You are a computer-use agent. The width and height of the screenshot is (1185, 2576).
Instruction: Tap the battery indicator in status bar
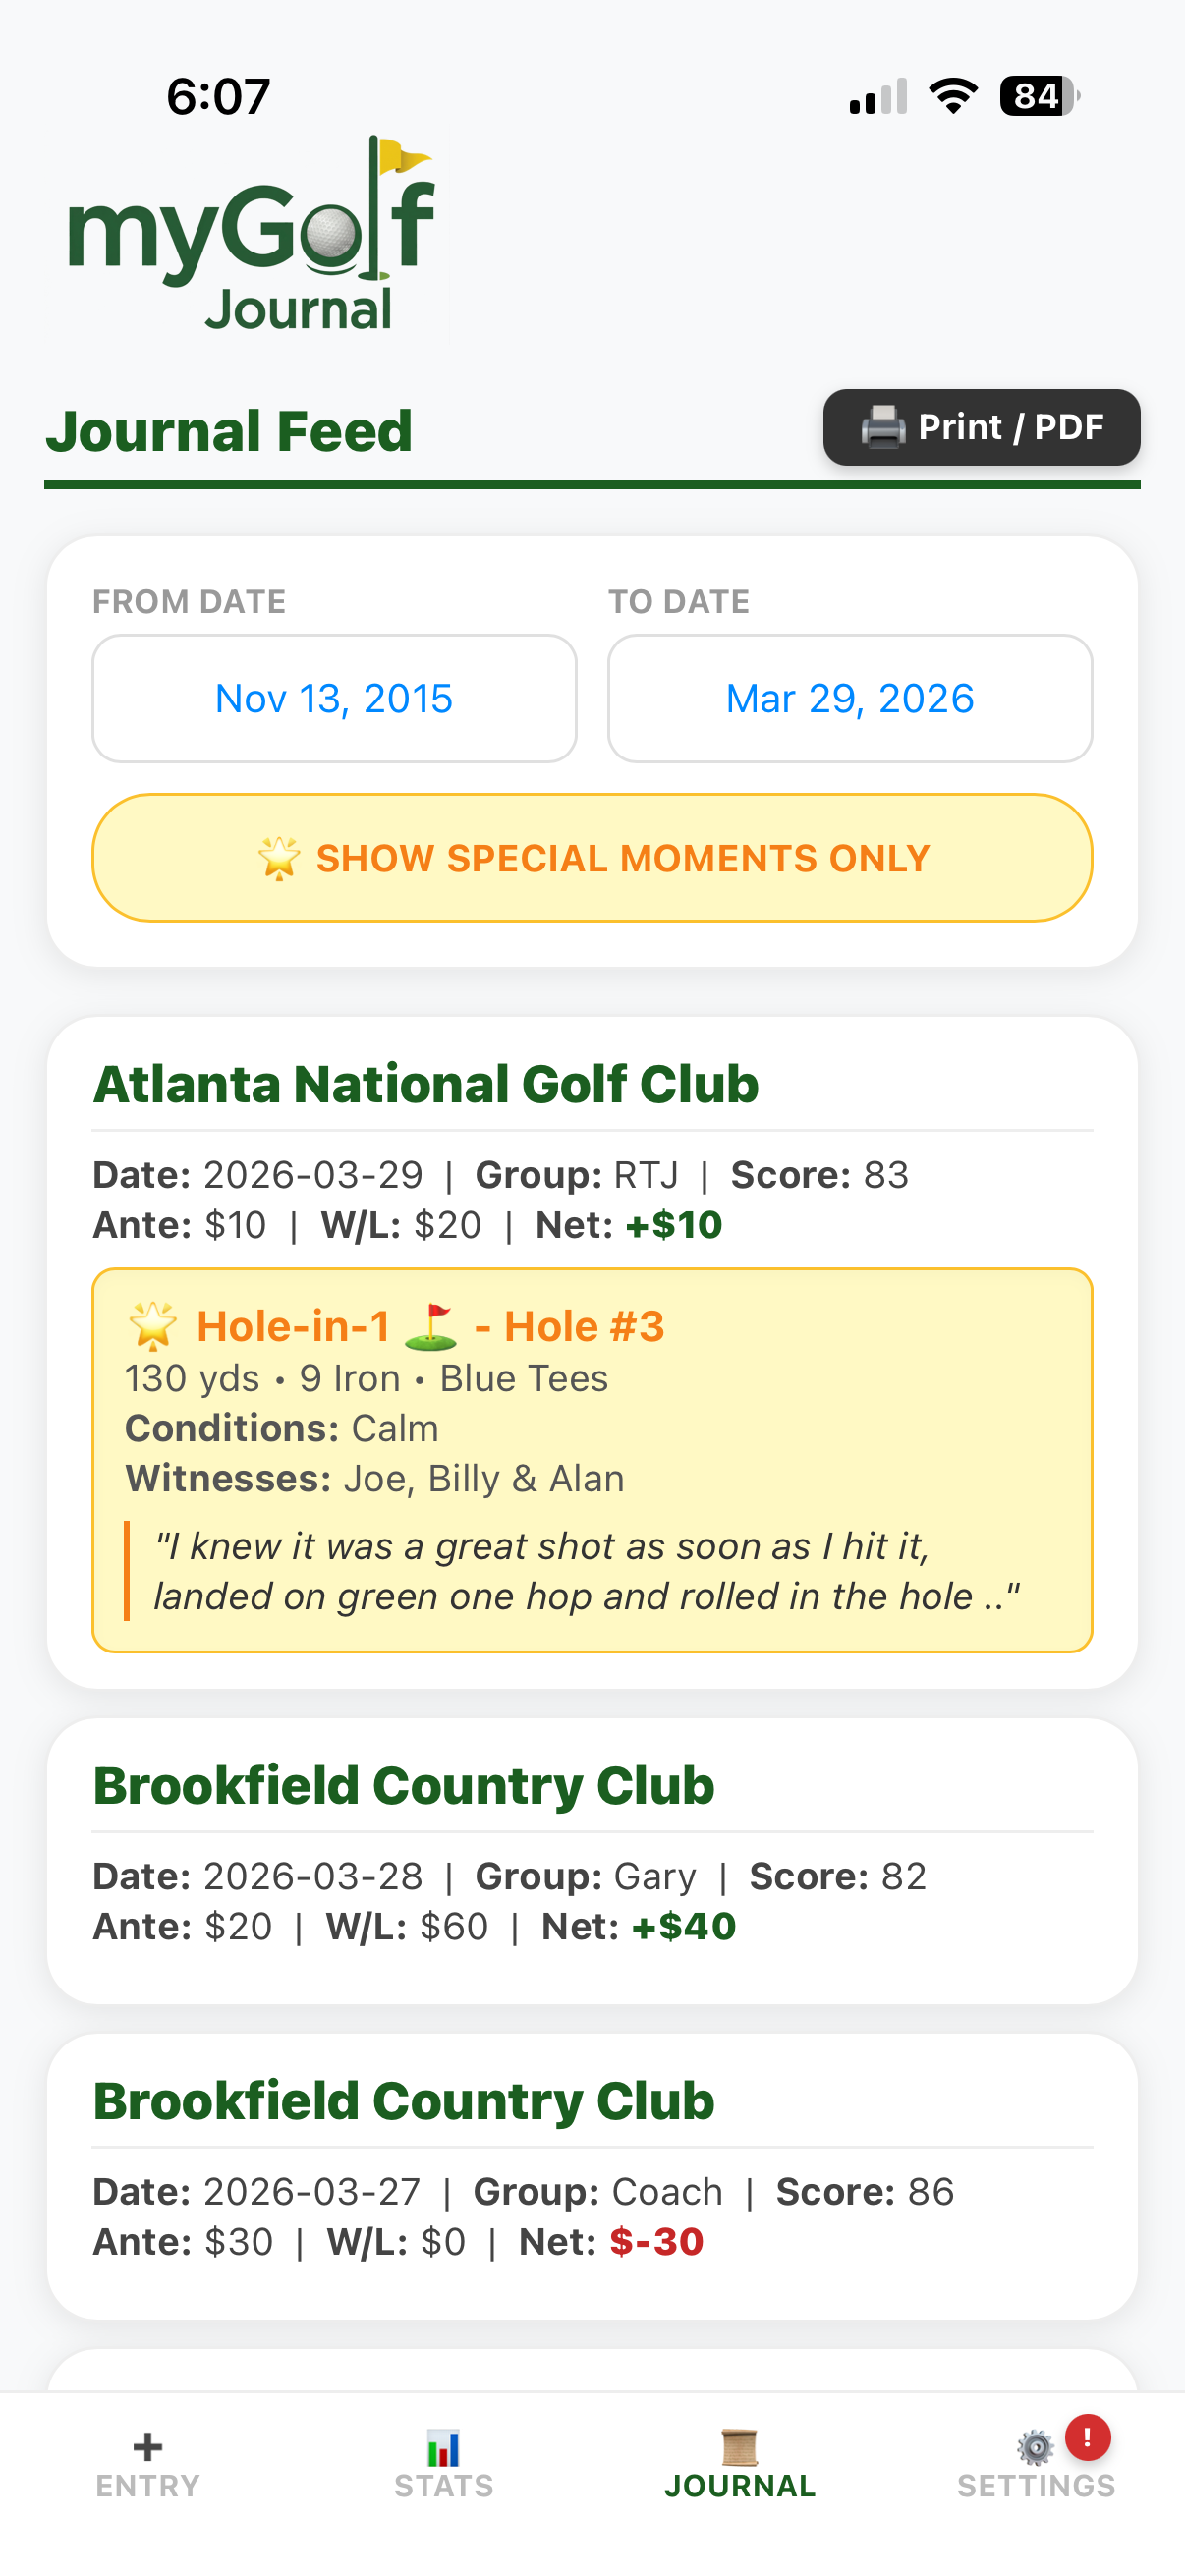[1039, 96]
